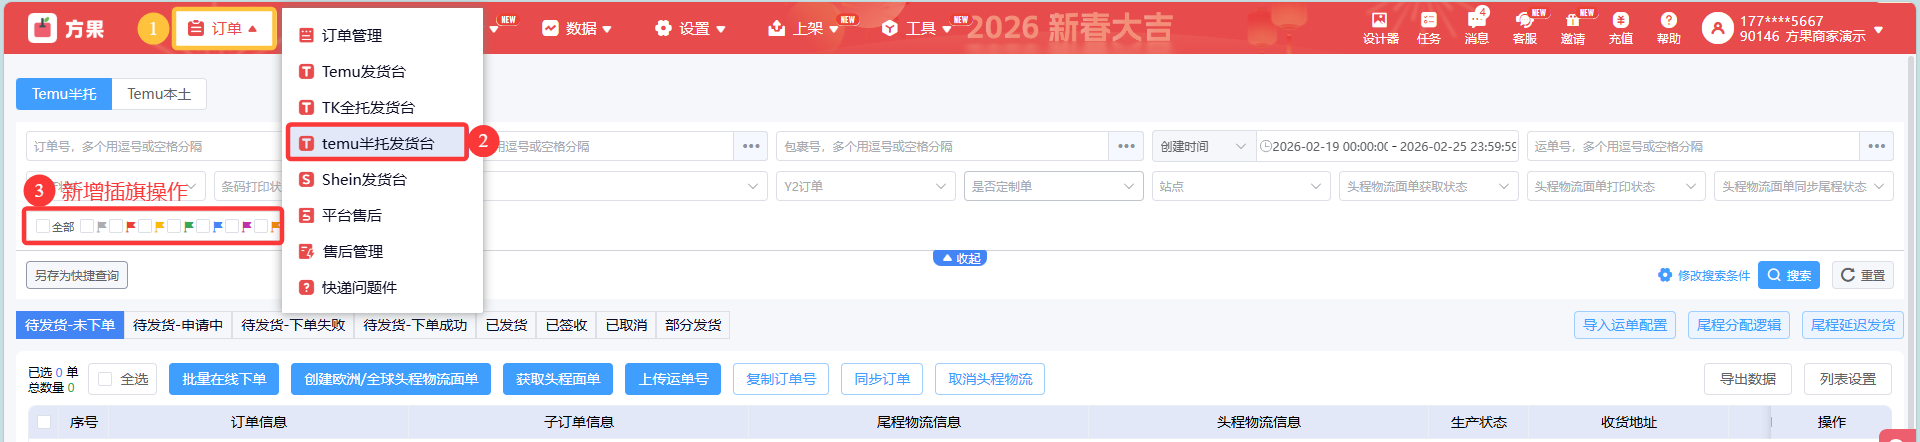The image size is (1920, 442).
Task: Click the 搜索 search button
Action: (x=1788, y=275)
